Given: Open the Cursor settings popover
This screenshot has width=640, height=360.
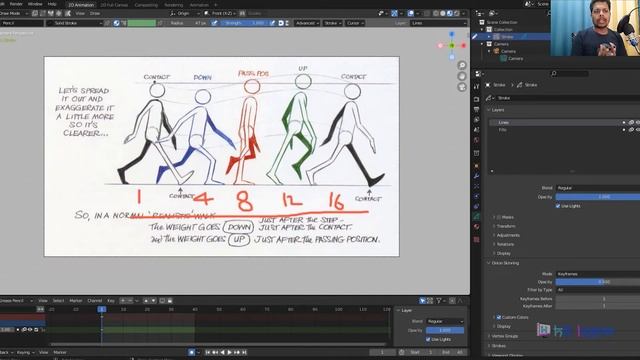Looking at the screenshot, I should coord(355,23).
